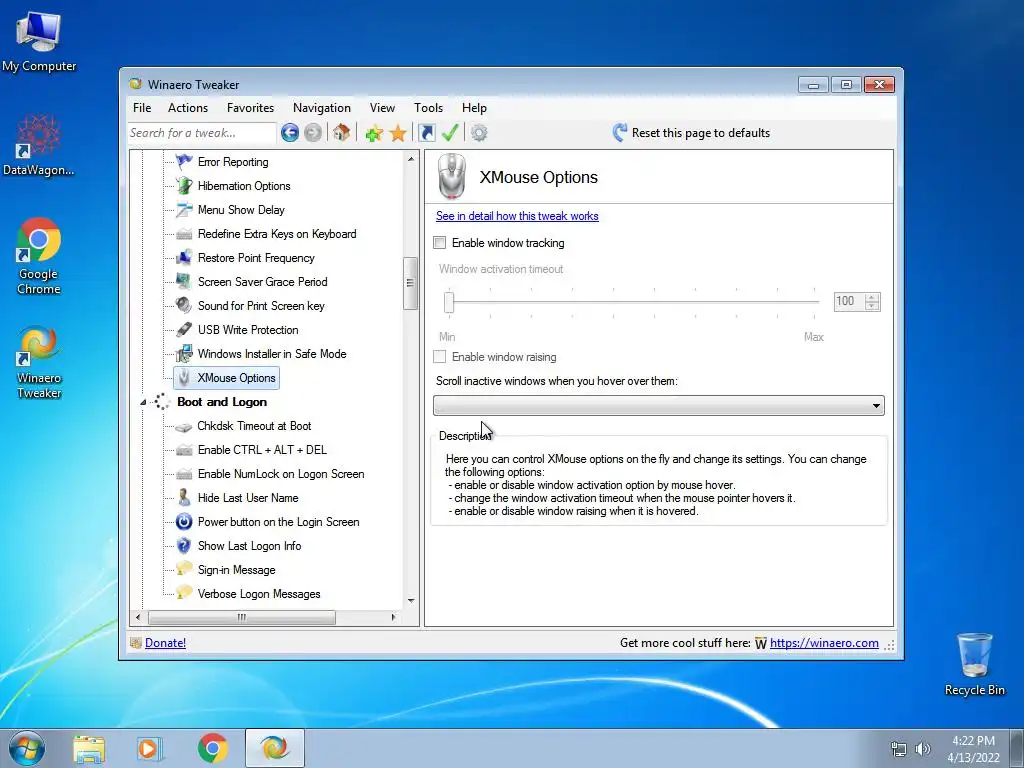1024x768 pixels.
Task: Select Verbose Logon Messages tree item
Action: pyautogui.click(x=259, y=594)
